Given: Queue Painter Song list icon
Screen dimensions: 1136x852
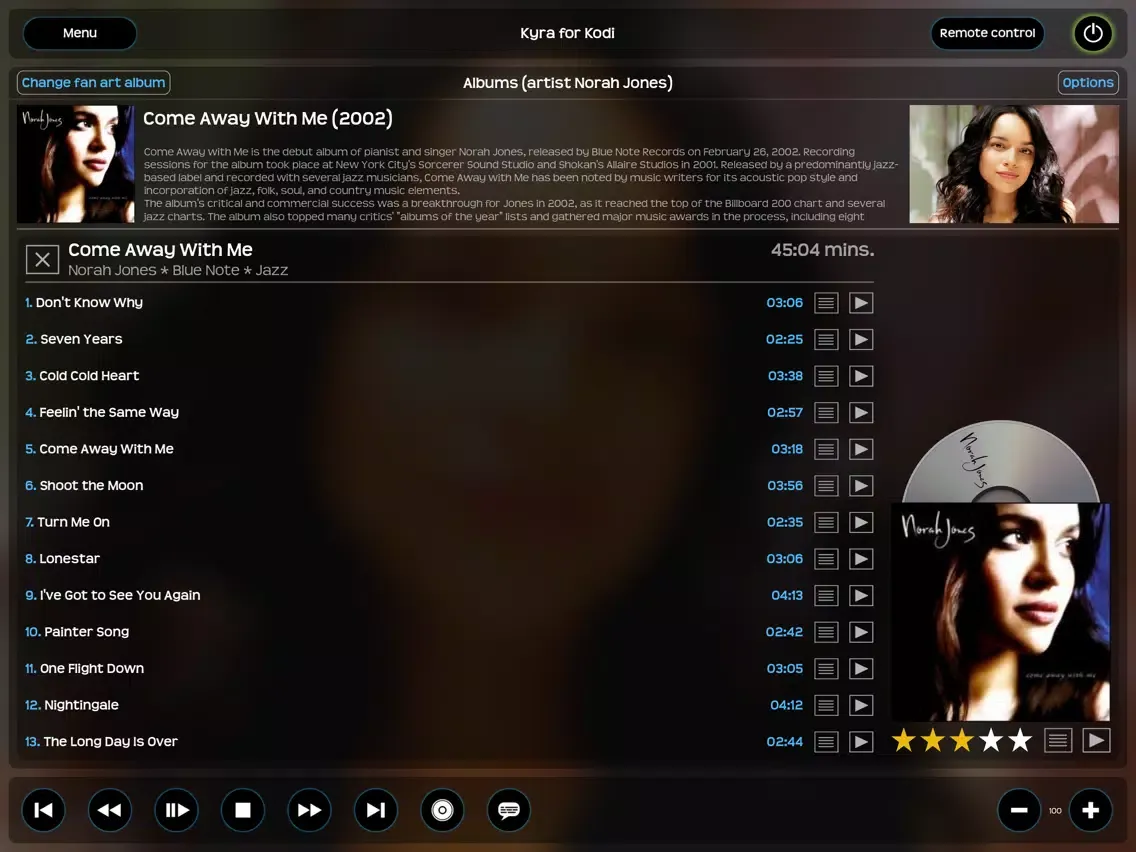Looking at the screenshot, I should coord(826,632).
